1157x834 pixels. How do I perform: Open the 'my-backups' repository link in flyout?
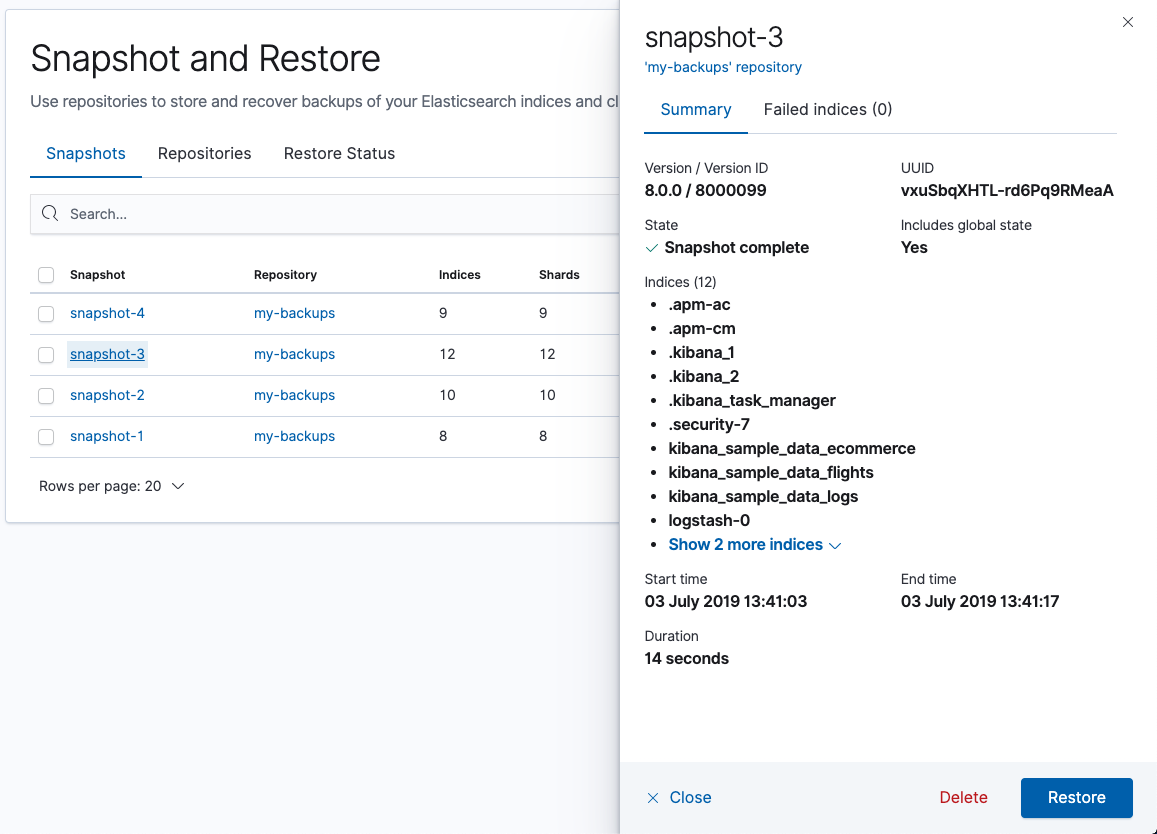pos(723,67)
